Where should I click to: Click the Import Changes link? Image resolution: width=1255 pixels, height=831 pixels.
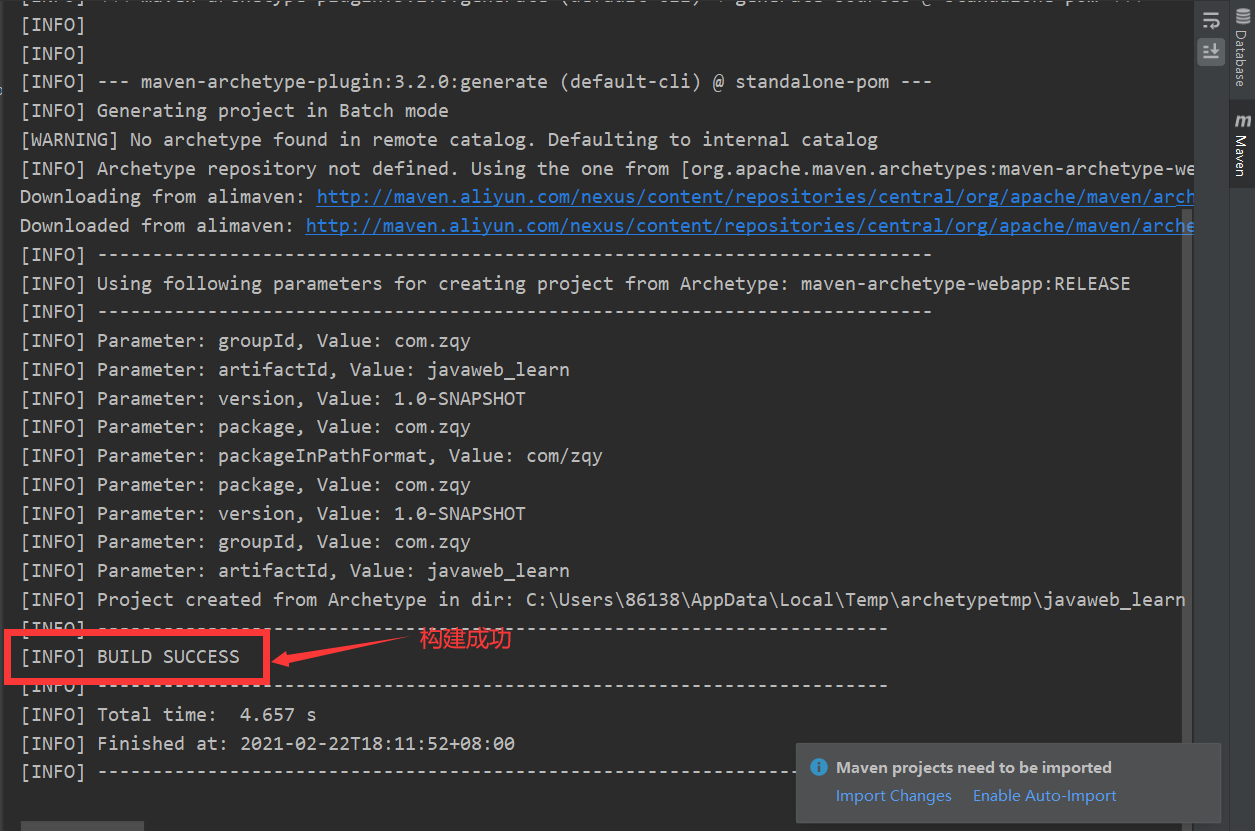click(x=893, y=796)
